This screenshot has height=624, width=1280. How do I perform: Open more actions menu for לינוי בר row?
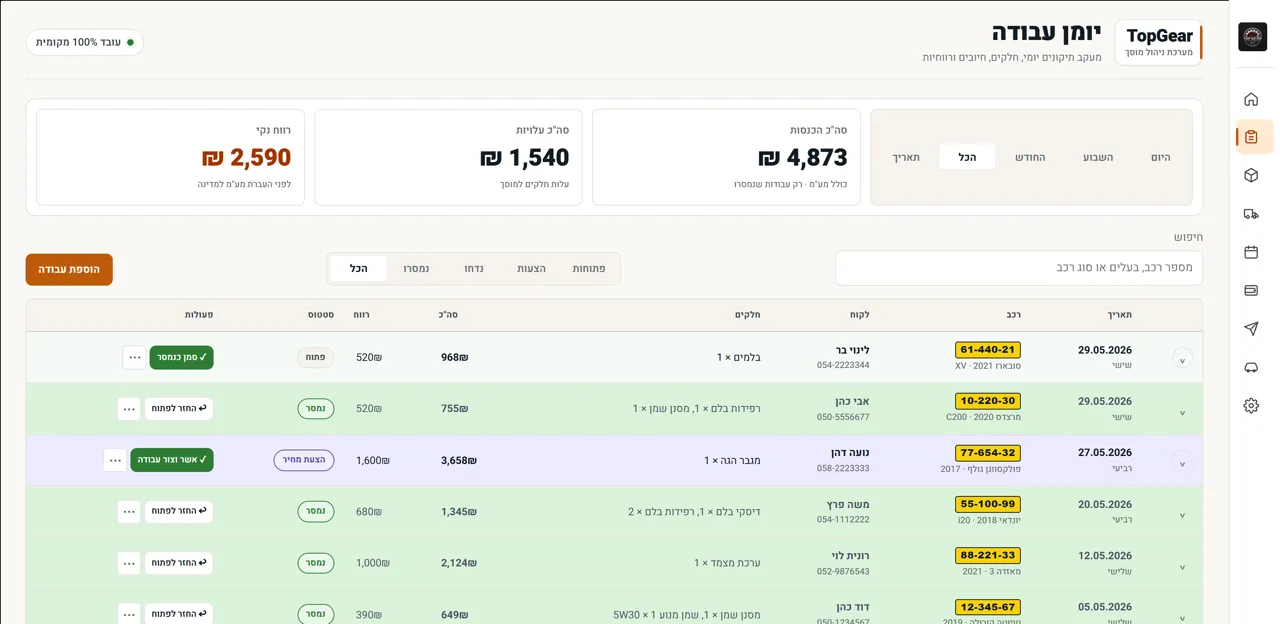[134, 357]
